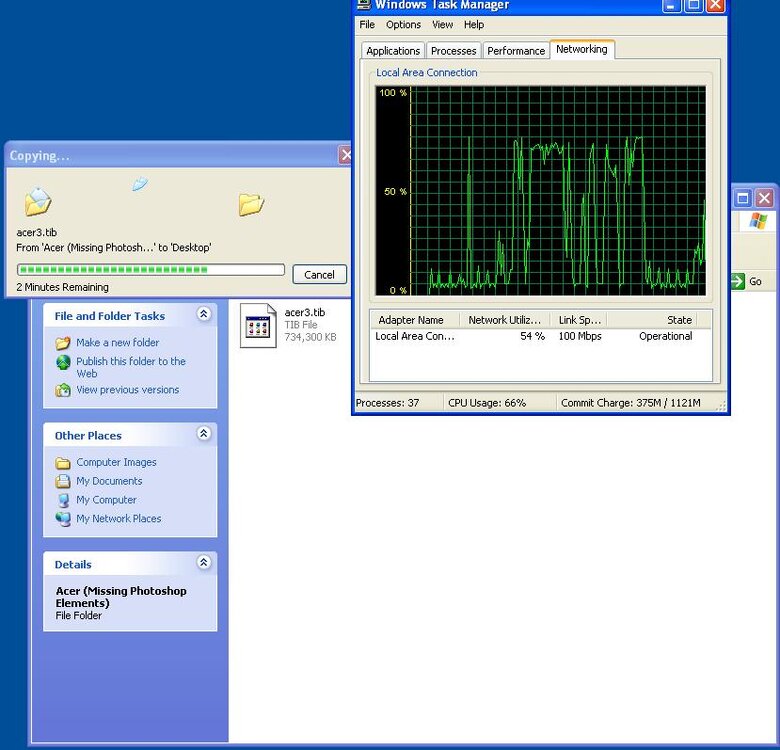Collapse the Other Places panel

(x=203, y=433)
